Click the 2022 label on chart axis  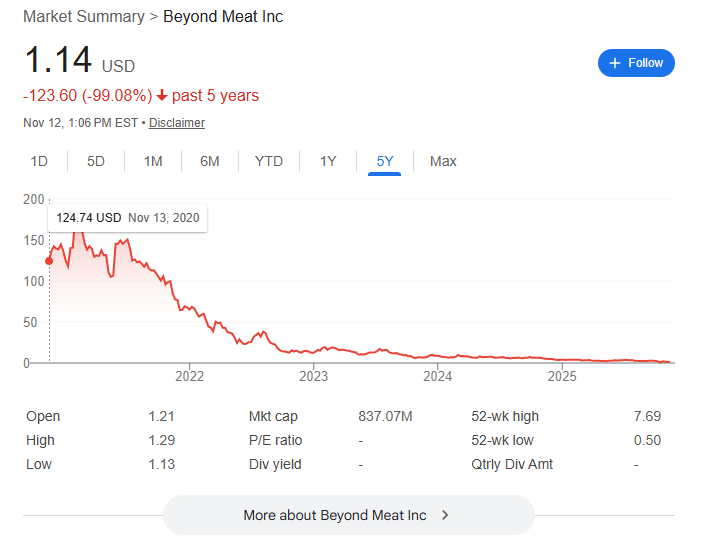click(189, 376)
